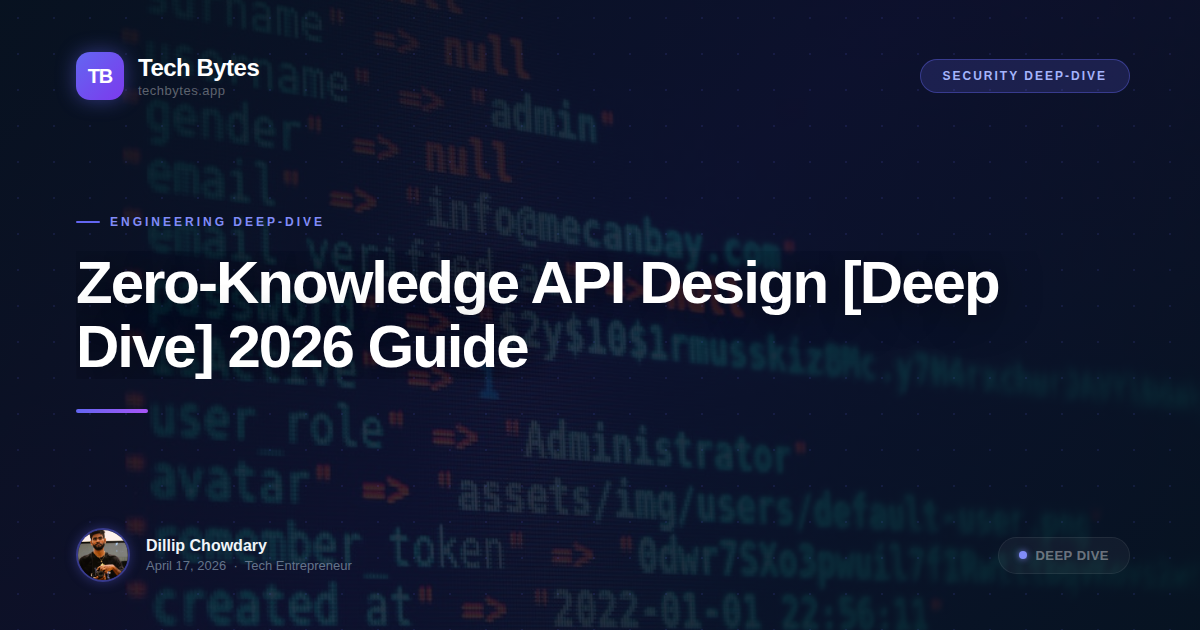Click the purple accent dash before ENGINEERING DEEP-DIVE
This screenshot has width=1200, height=630.
[89, 222]
